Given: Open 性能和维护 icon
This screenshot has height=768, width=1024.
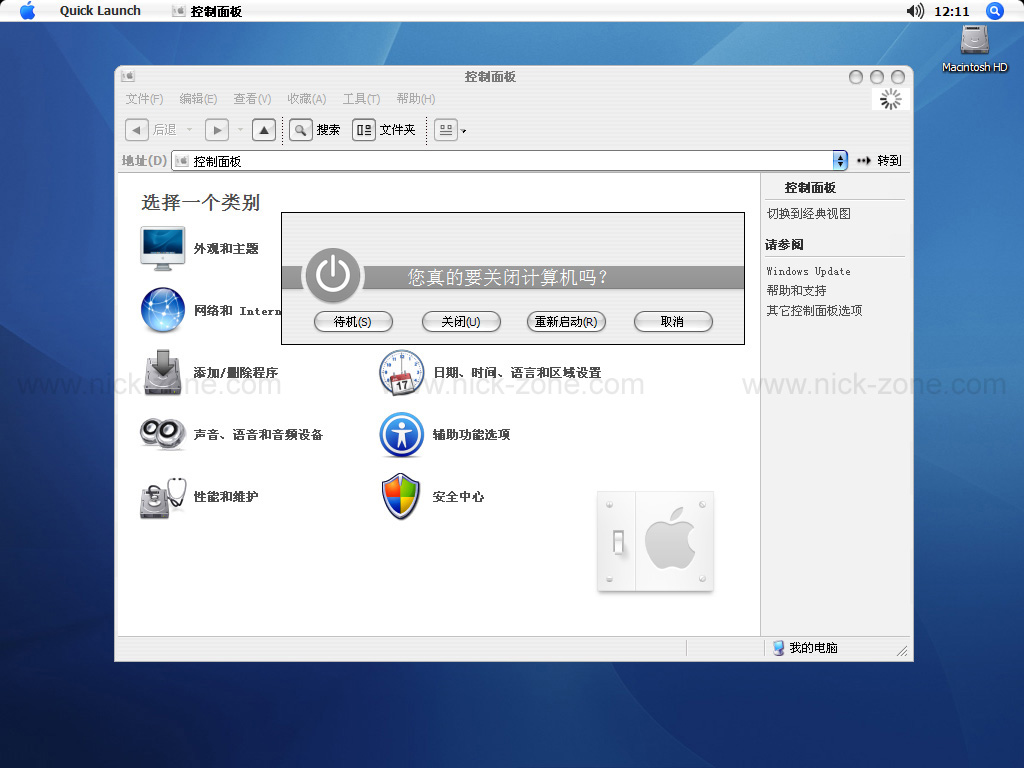Looking at the screenshot, I should (163, 497).
